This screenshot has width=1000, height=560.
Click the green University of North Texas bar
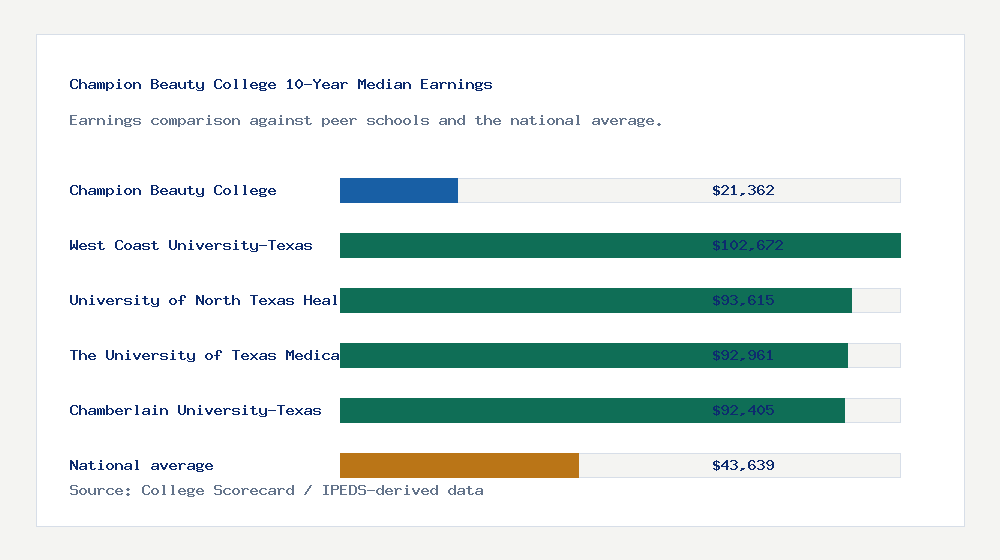coord(596,300)
